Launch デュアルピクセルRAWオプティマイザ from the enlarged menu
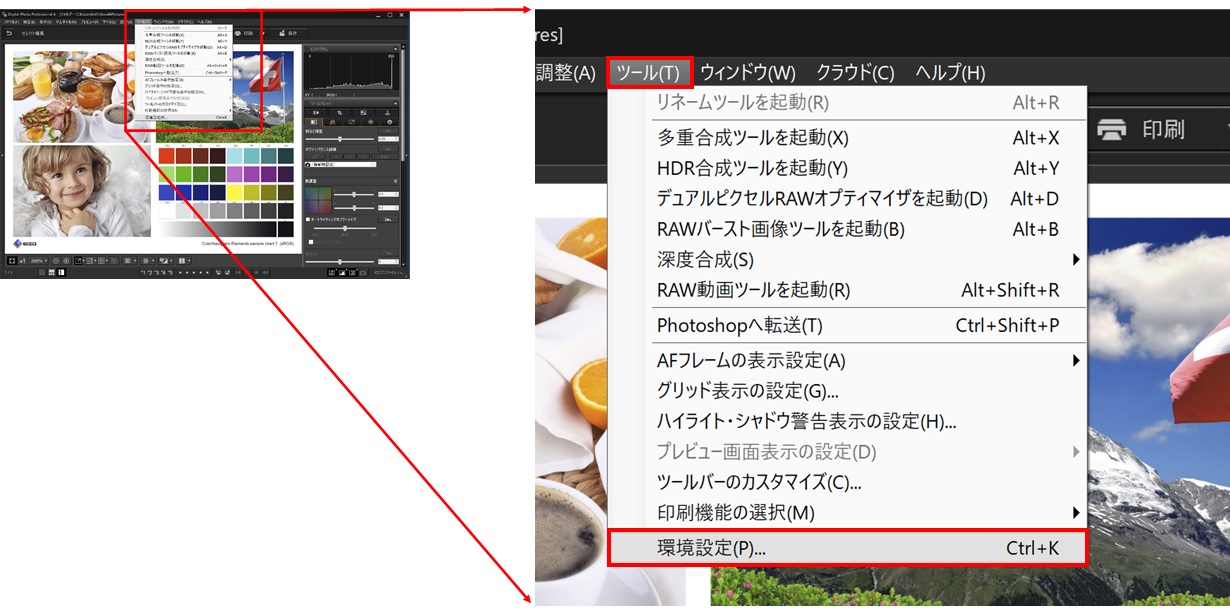Screen dimensions: 1230x613 pos(847,199)
